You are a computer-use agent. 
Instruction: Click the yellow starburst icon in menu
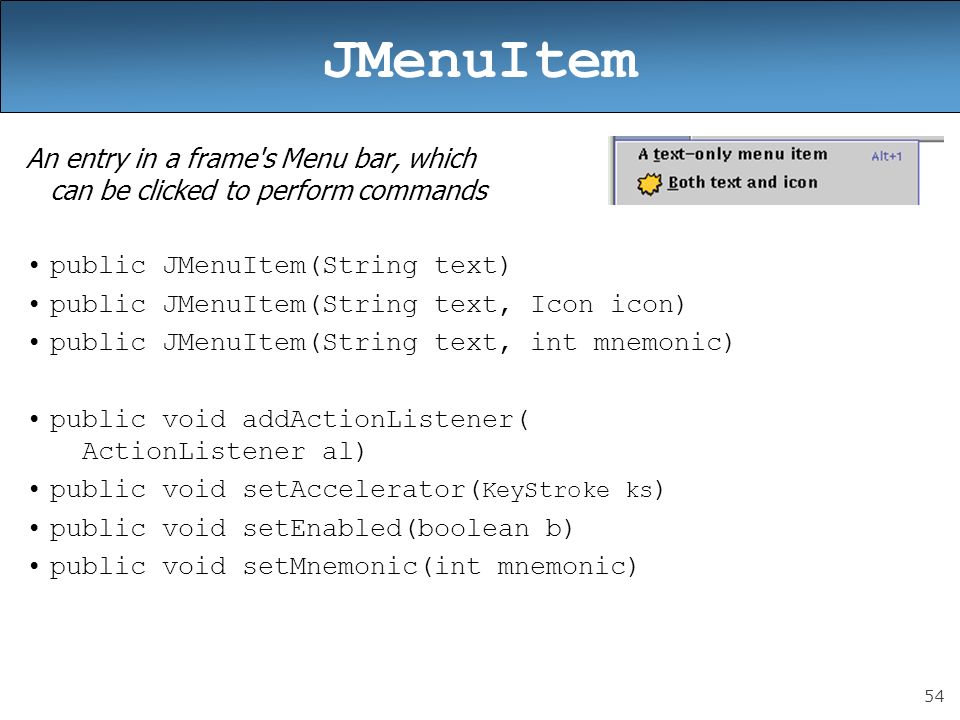pos(649,183)
